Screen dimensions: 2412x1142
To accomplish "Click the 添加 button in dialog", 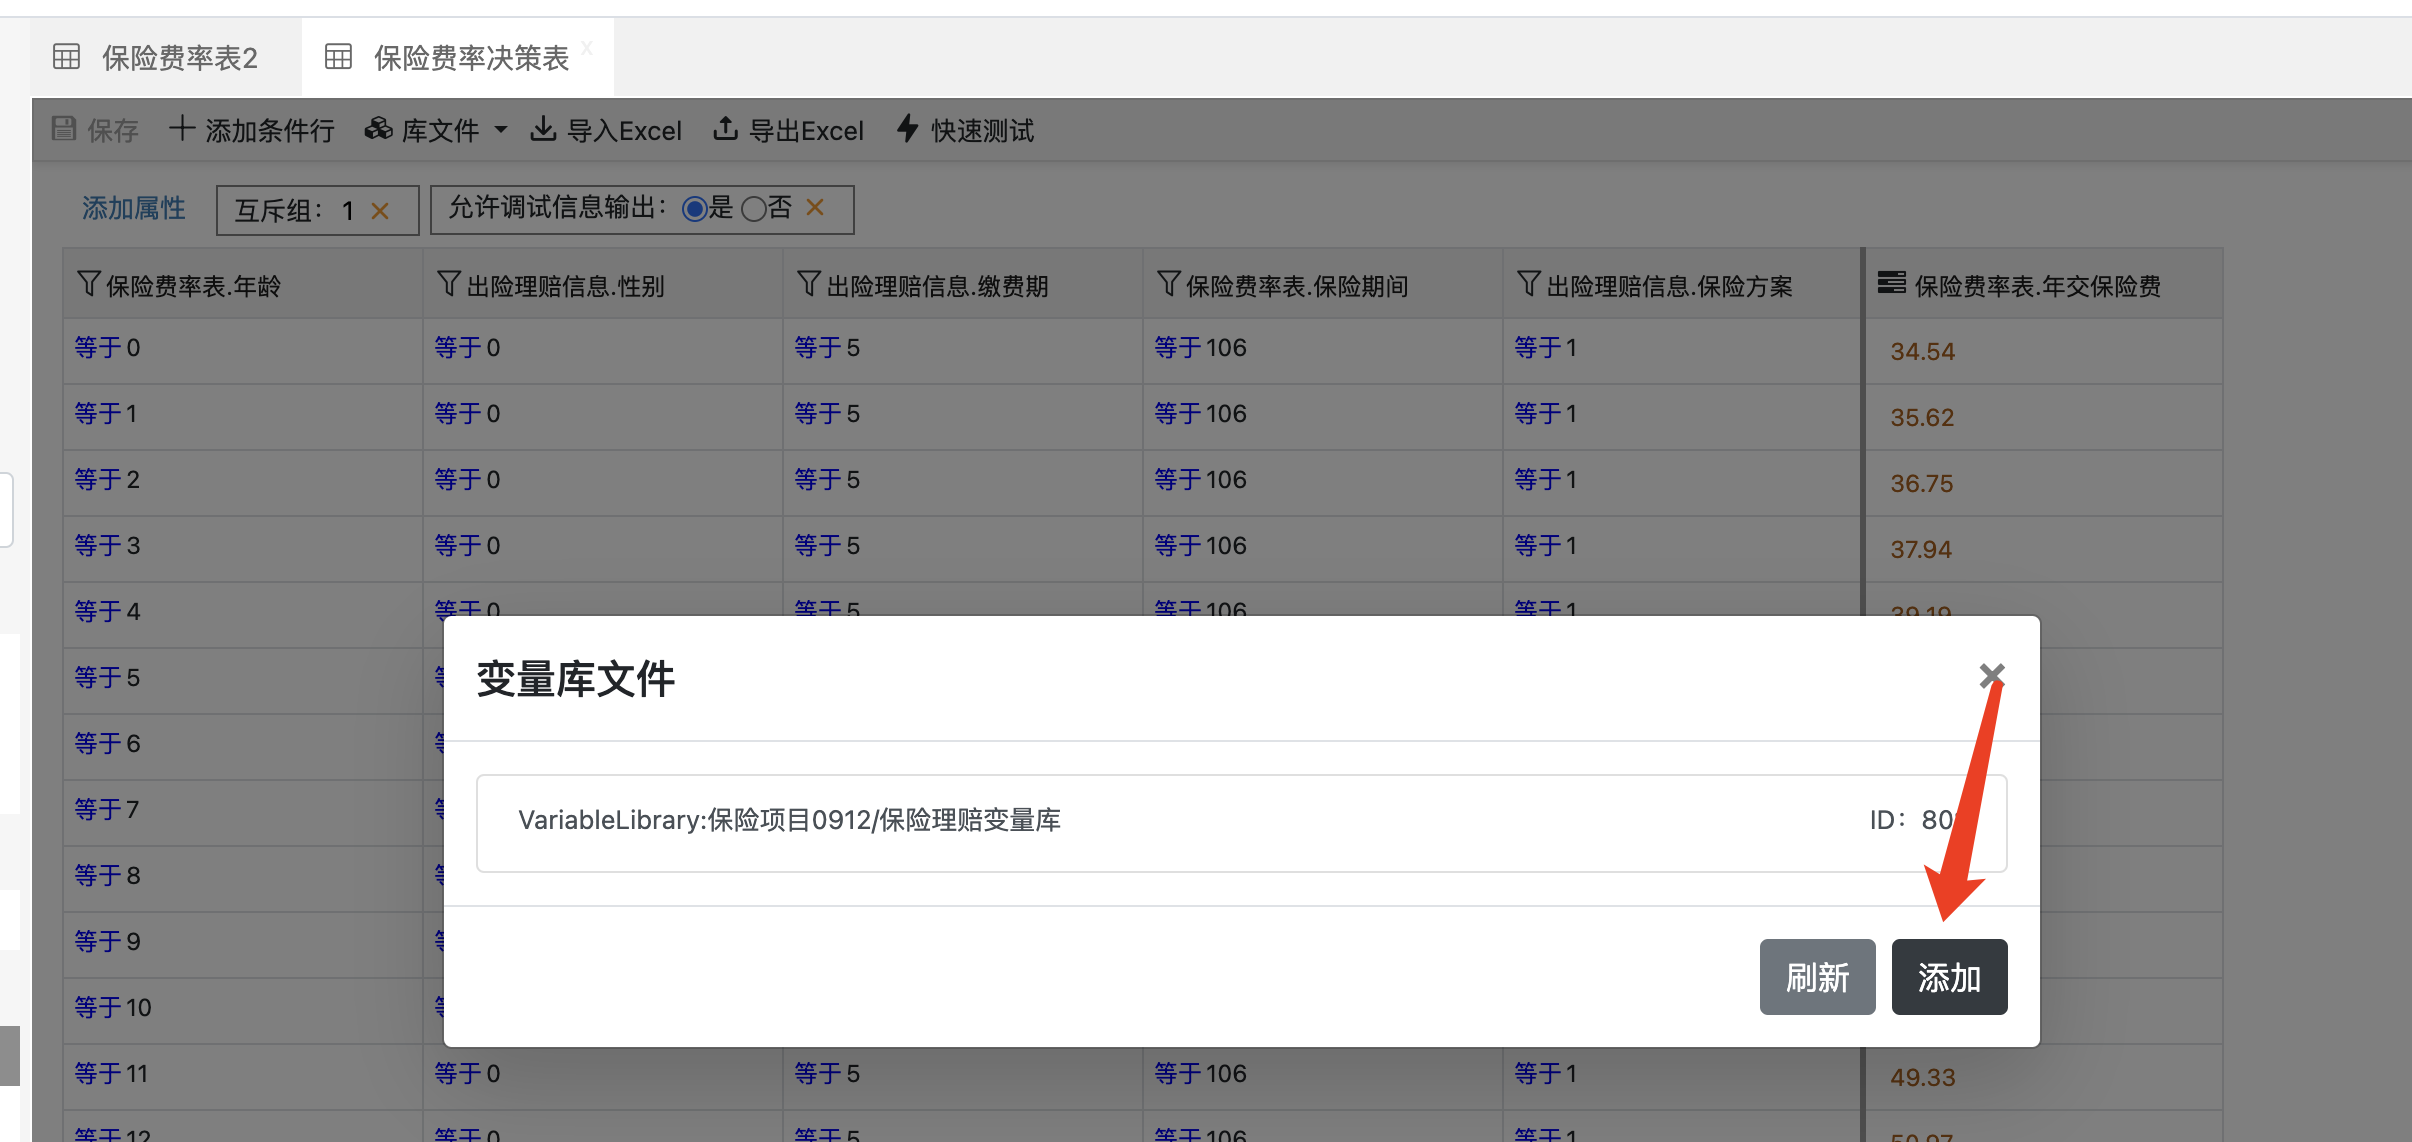I will [1948, 977].
